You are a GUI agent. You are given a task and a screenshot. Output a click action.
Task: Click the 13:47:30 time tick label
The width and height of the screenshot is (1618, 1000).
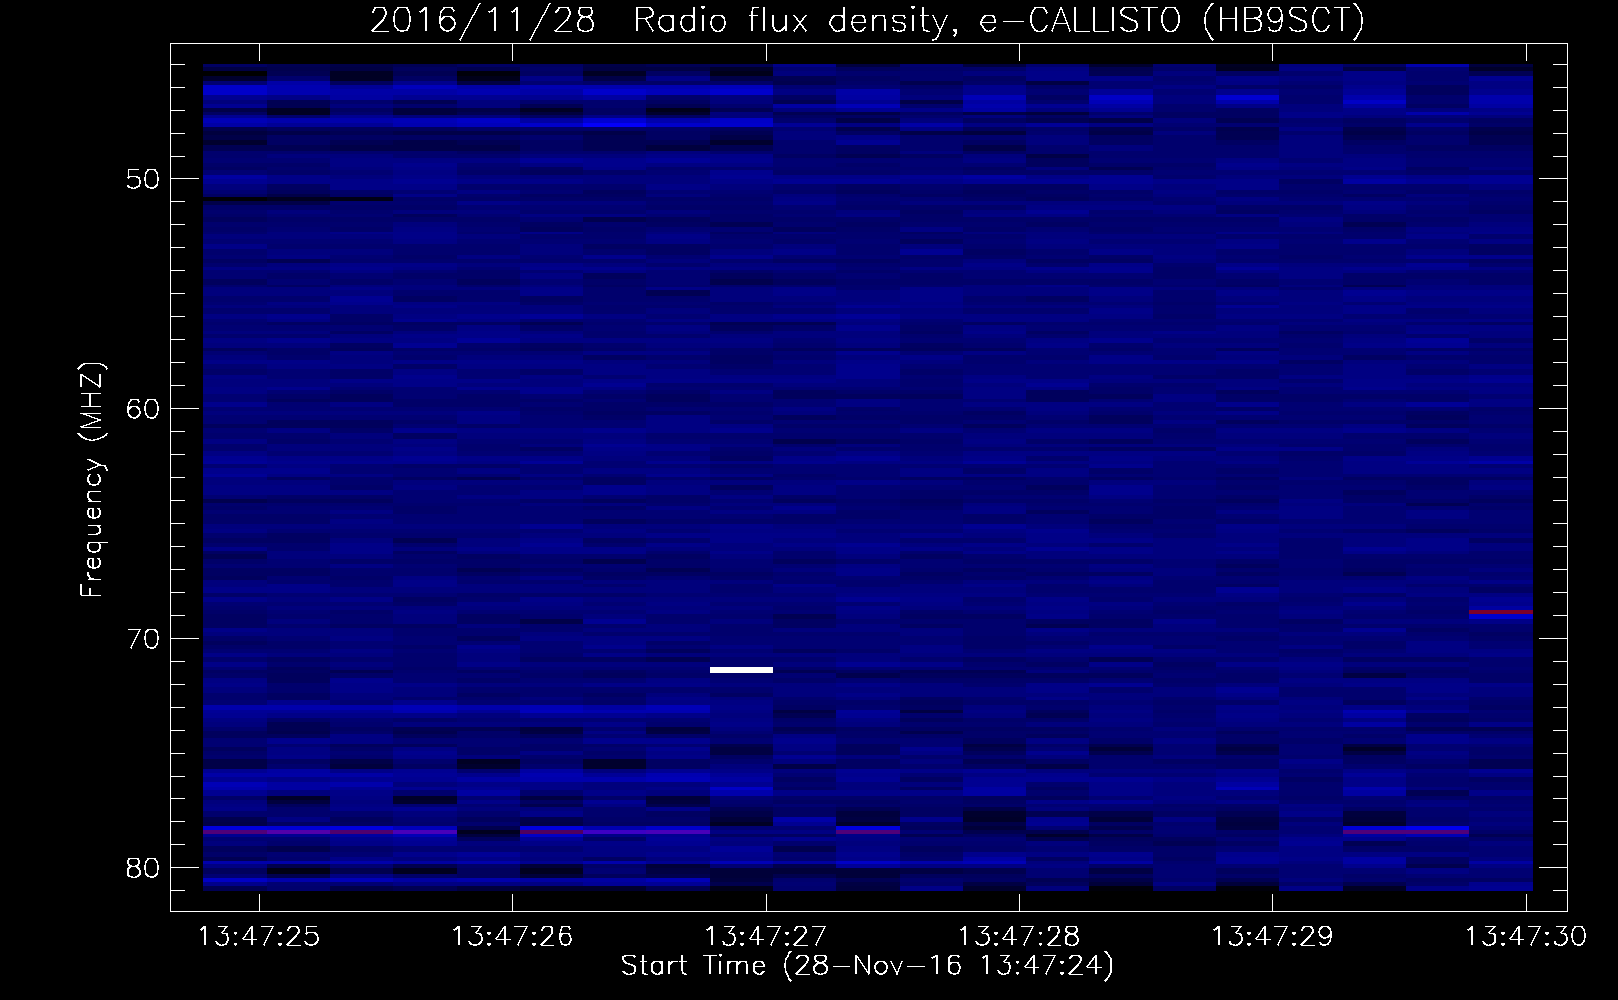point(1526,937)
